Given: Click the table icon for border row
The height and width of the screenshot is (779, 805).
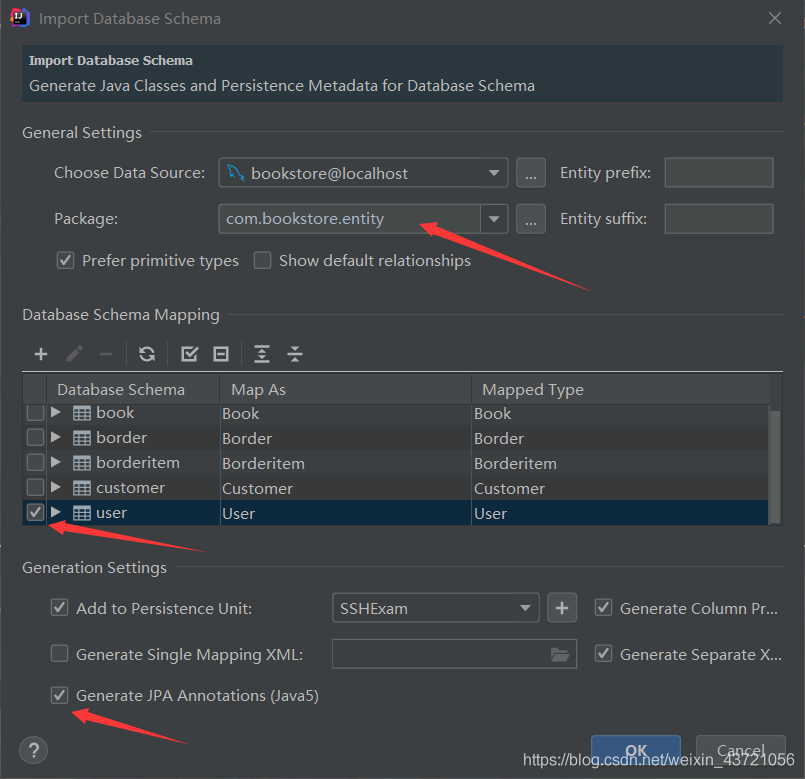Looking at the screenshot, I should pyautogui.click(x=82, y=438).
